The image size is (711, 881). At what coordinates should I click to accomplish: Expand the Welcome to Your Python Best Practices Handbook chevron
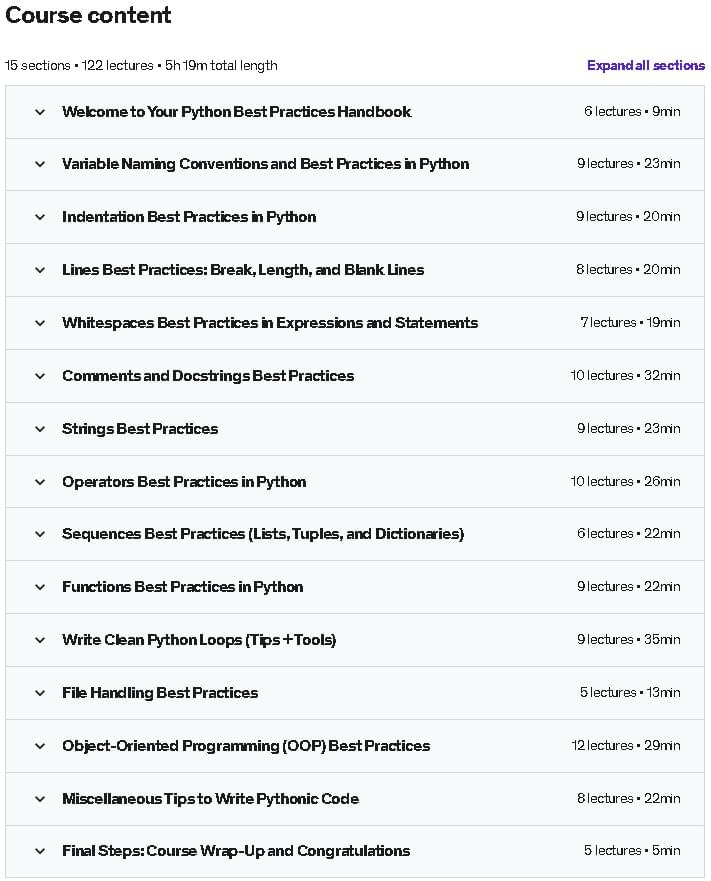pos(40,112)
